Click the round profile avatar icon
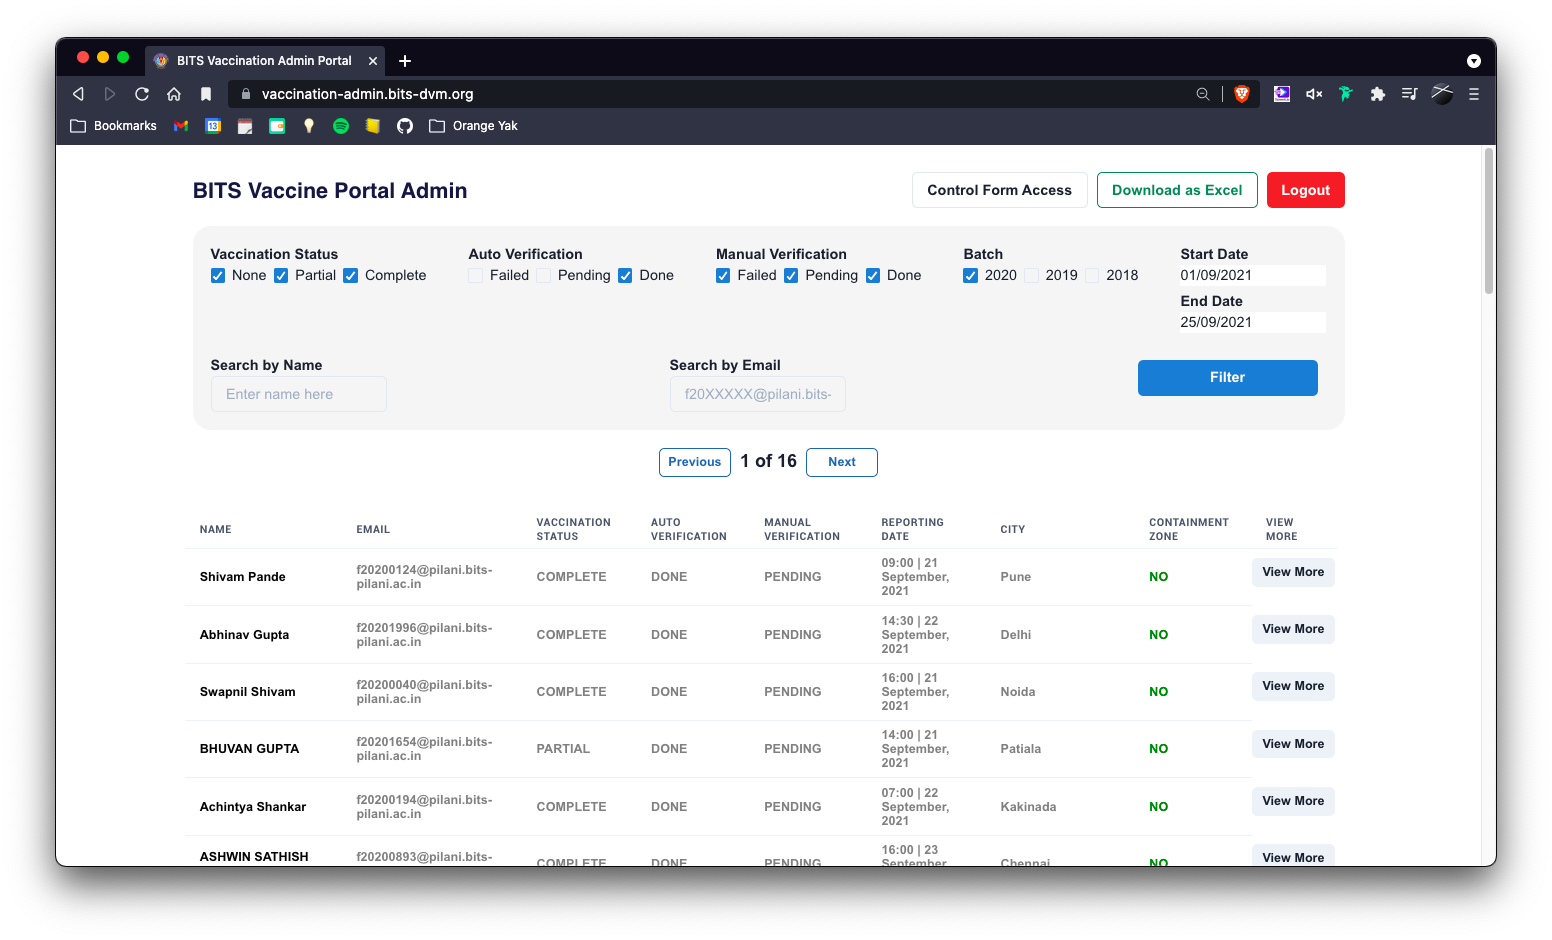 click(x=1442, y=94)
